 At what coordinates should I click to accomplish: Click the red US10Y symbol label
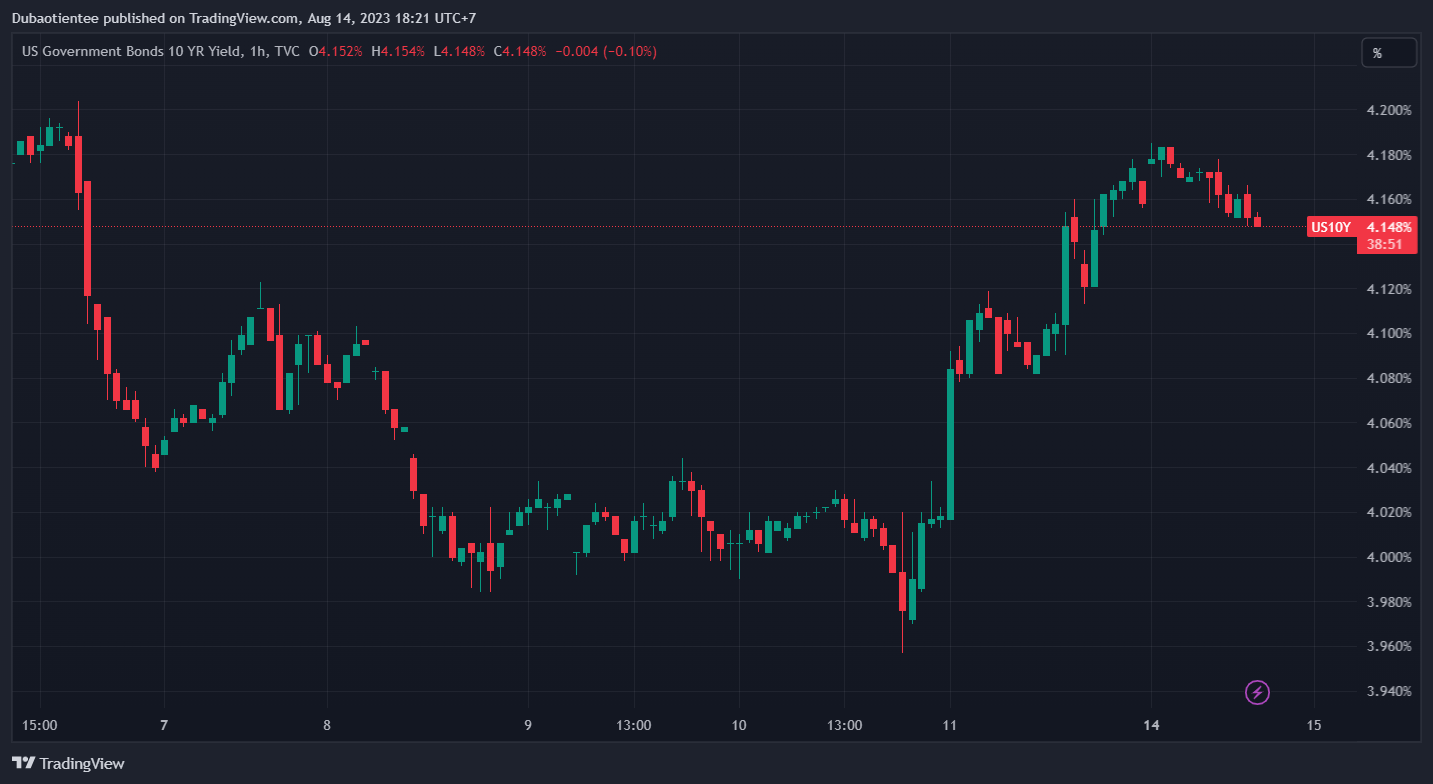1331,227
